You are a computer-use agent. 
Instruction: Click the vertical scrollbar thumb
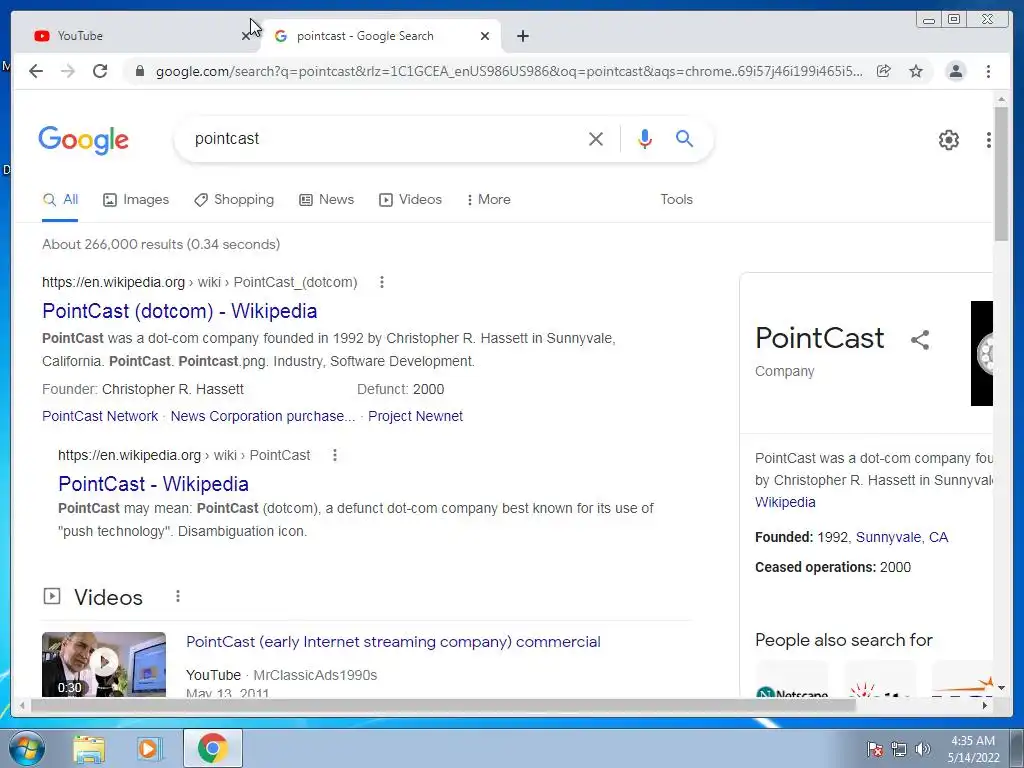click(1001, 174)
